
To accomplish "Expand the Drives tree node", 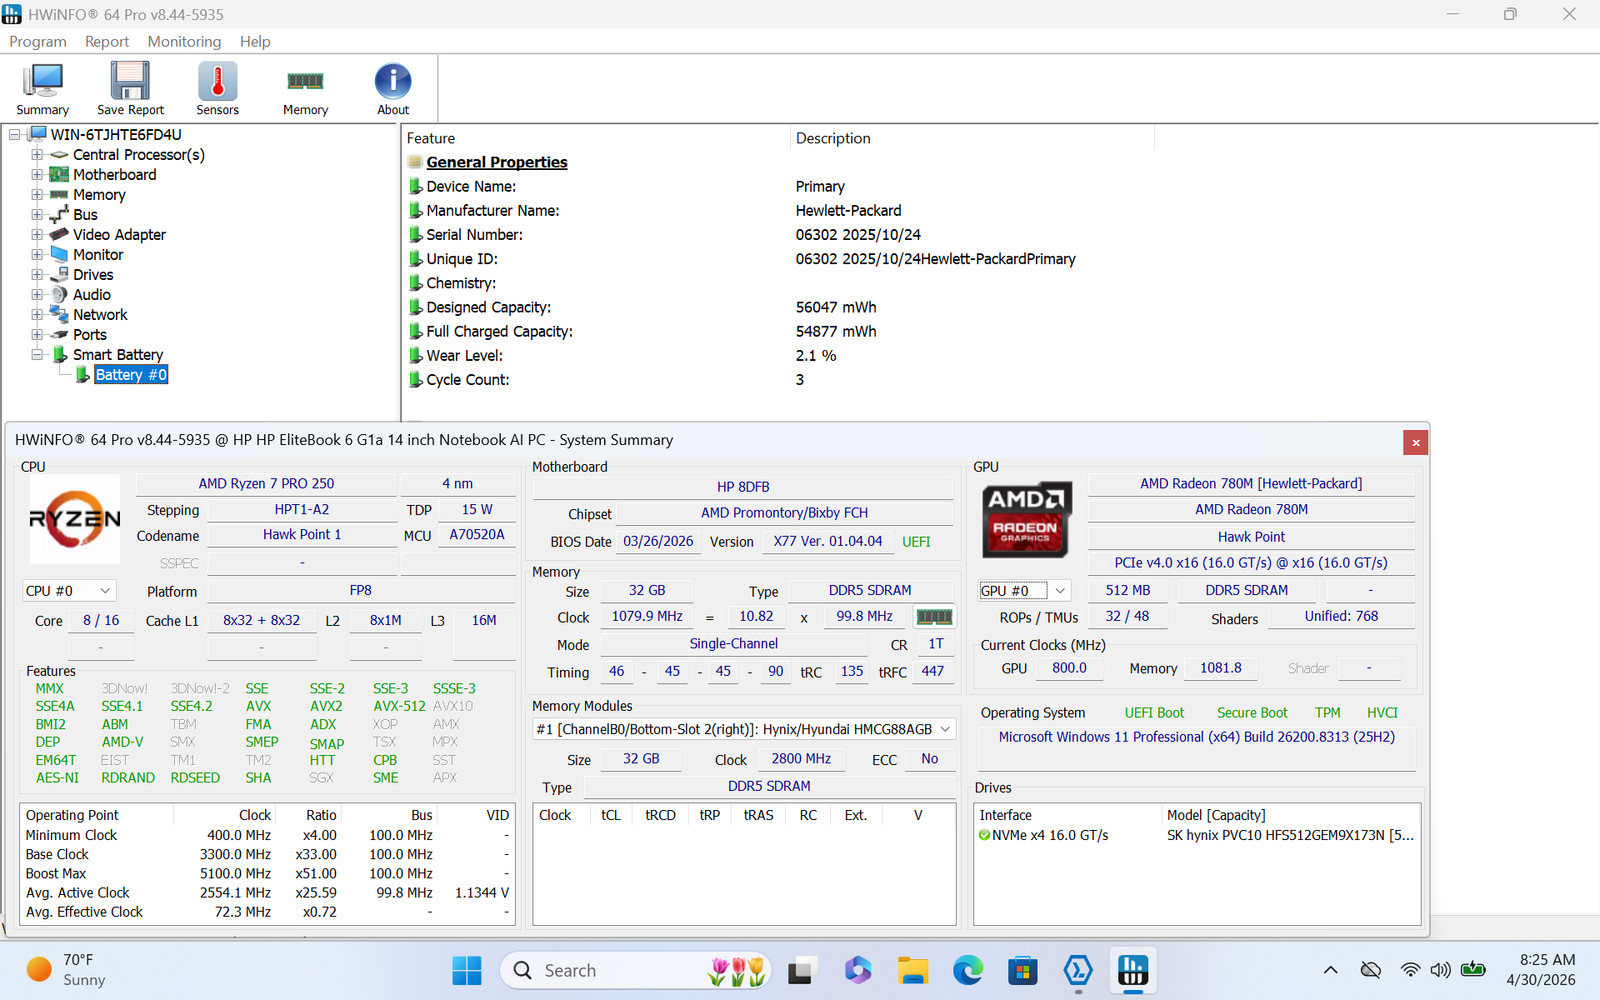I will 37,275.
